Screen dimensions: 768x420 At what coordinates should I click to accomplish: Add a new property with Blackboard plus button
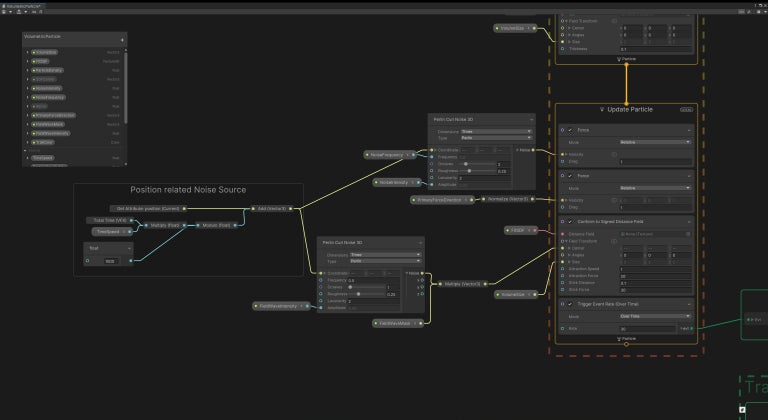[122, 40]
